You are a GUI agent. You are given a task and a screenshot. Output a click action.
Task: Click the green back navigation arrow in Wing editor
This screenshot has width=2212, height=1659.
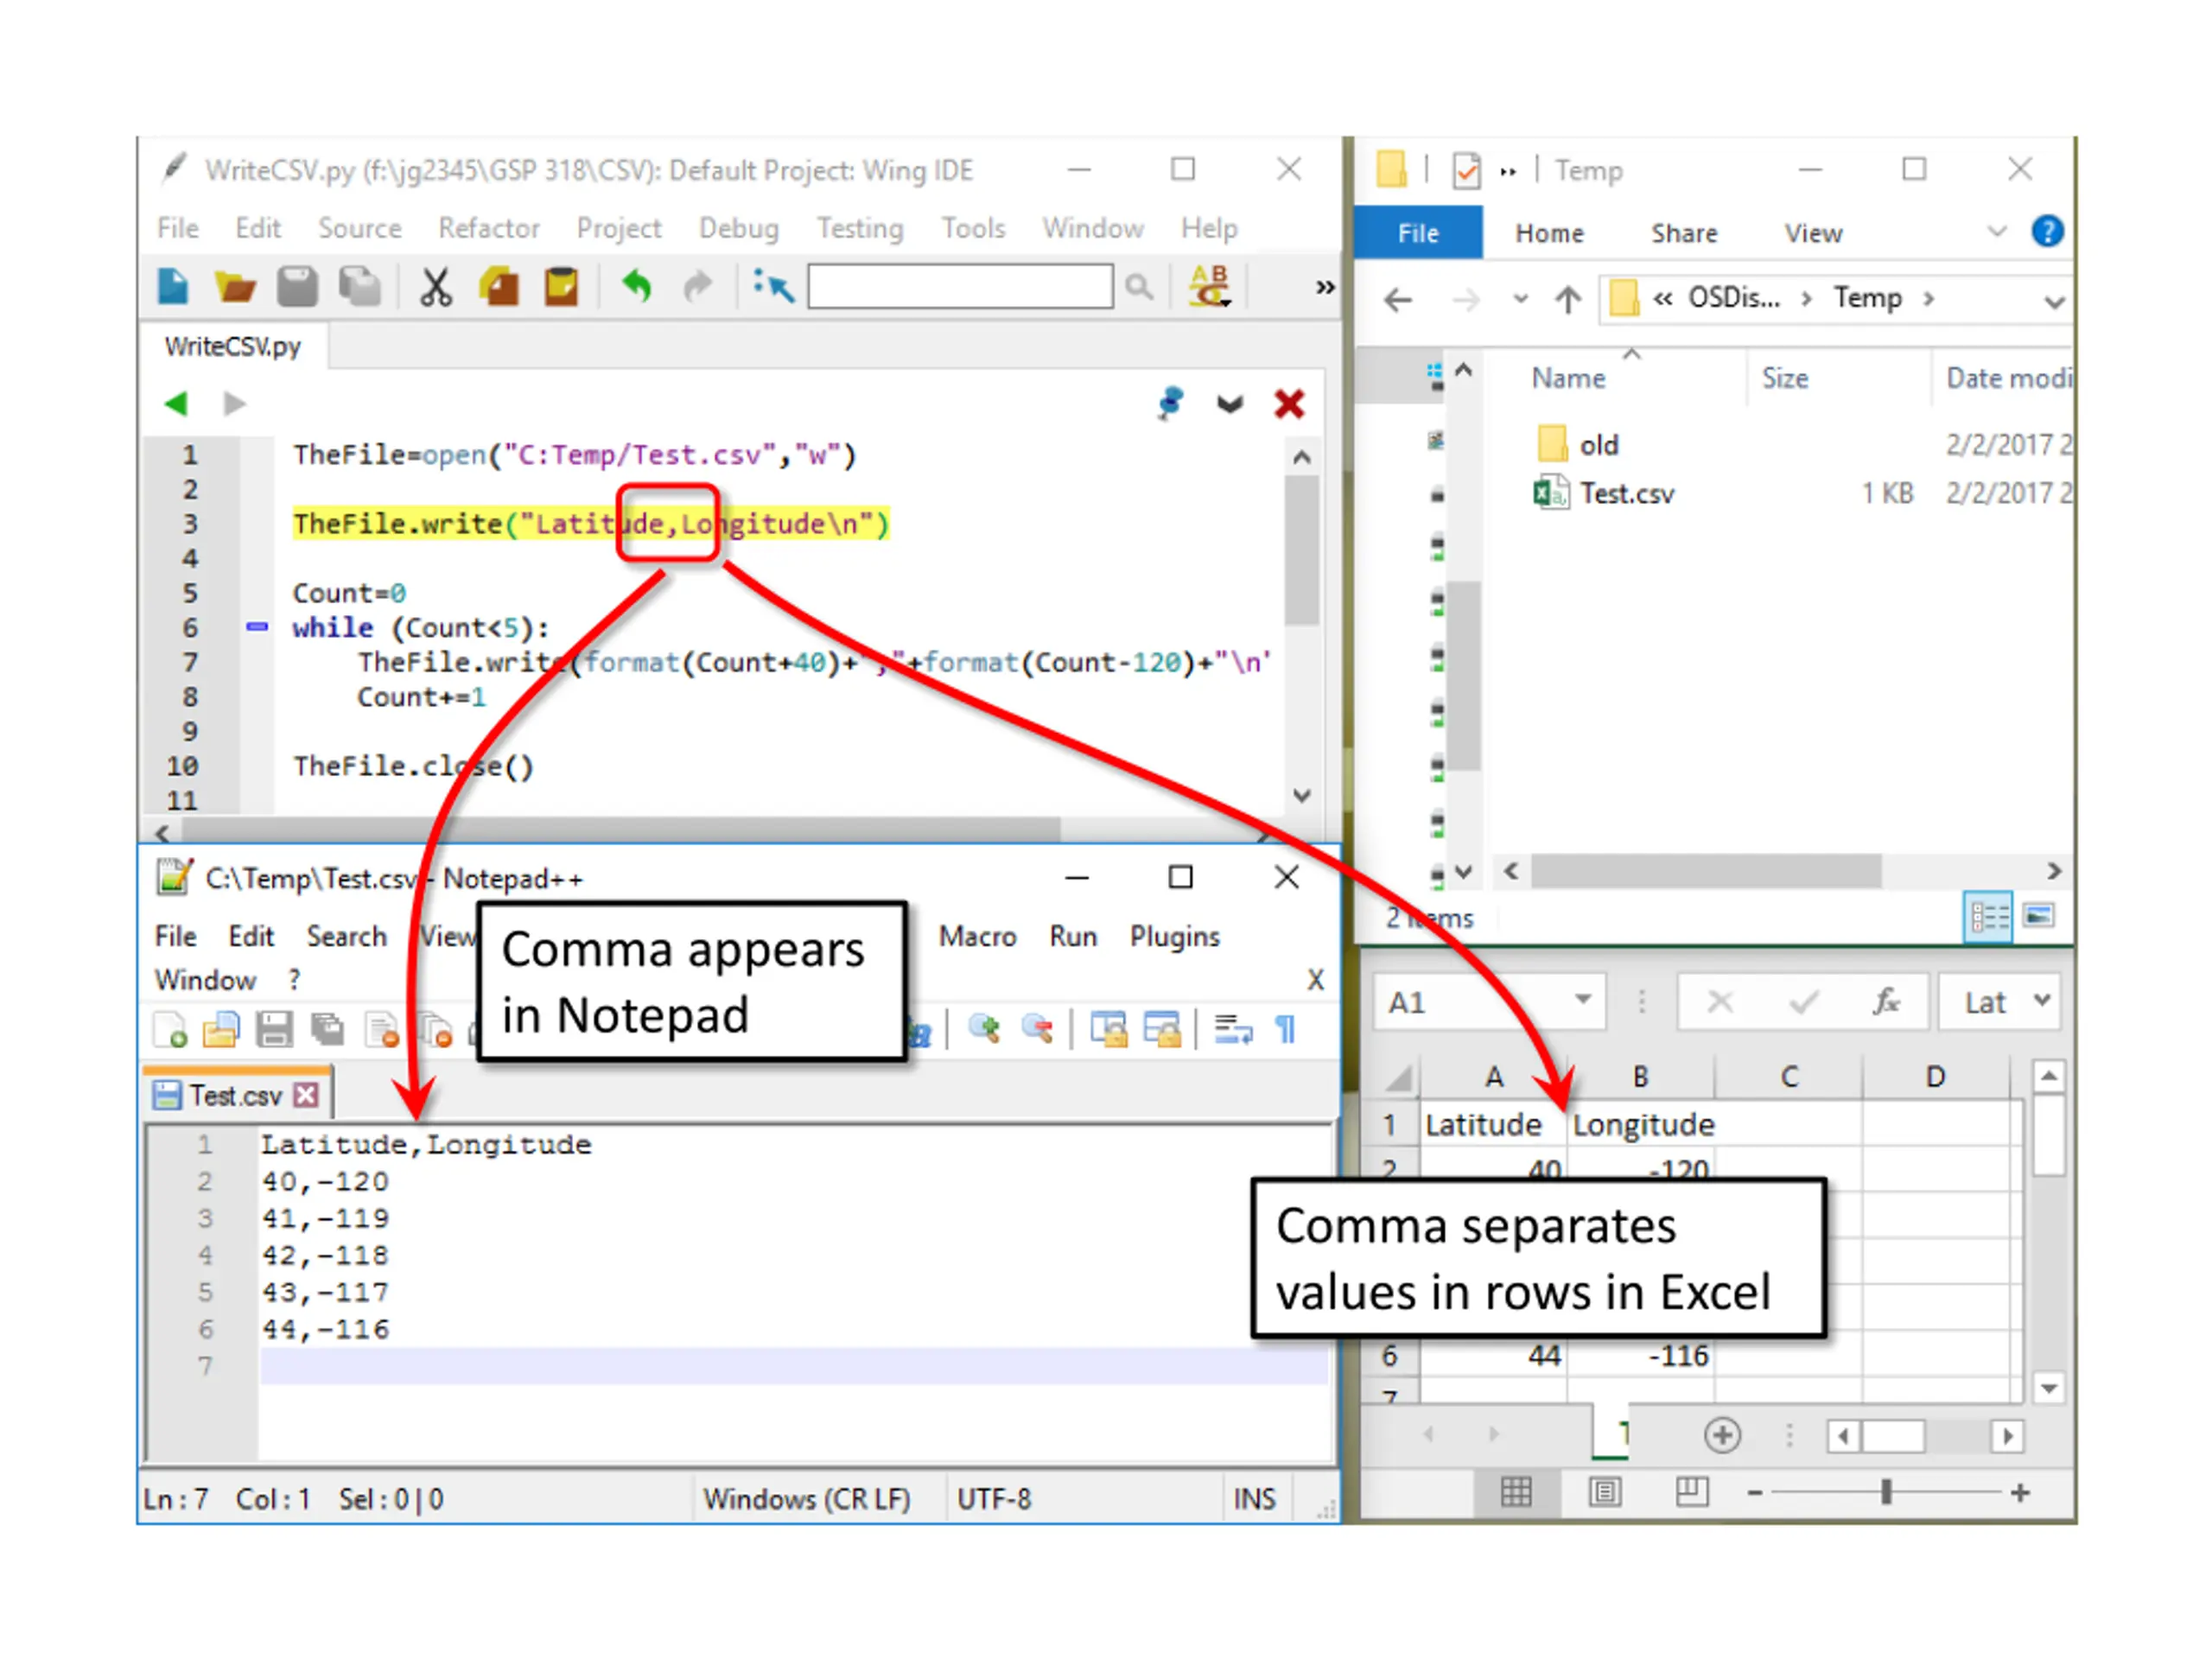(176, 404)
